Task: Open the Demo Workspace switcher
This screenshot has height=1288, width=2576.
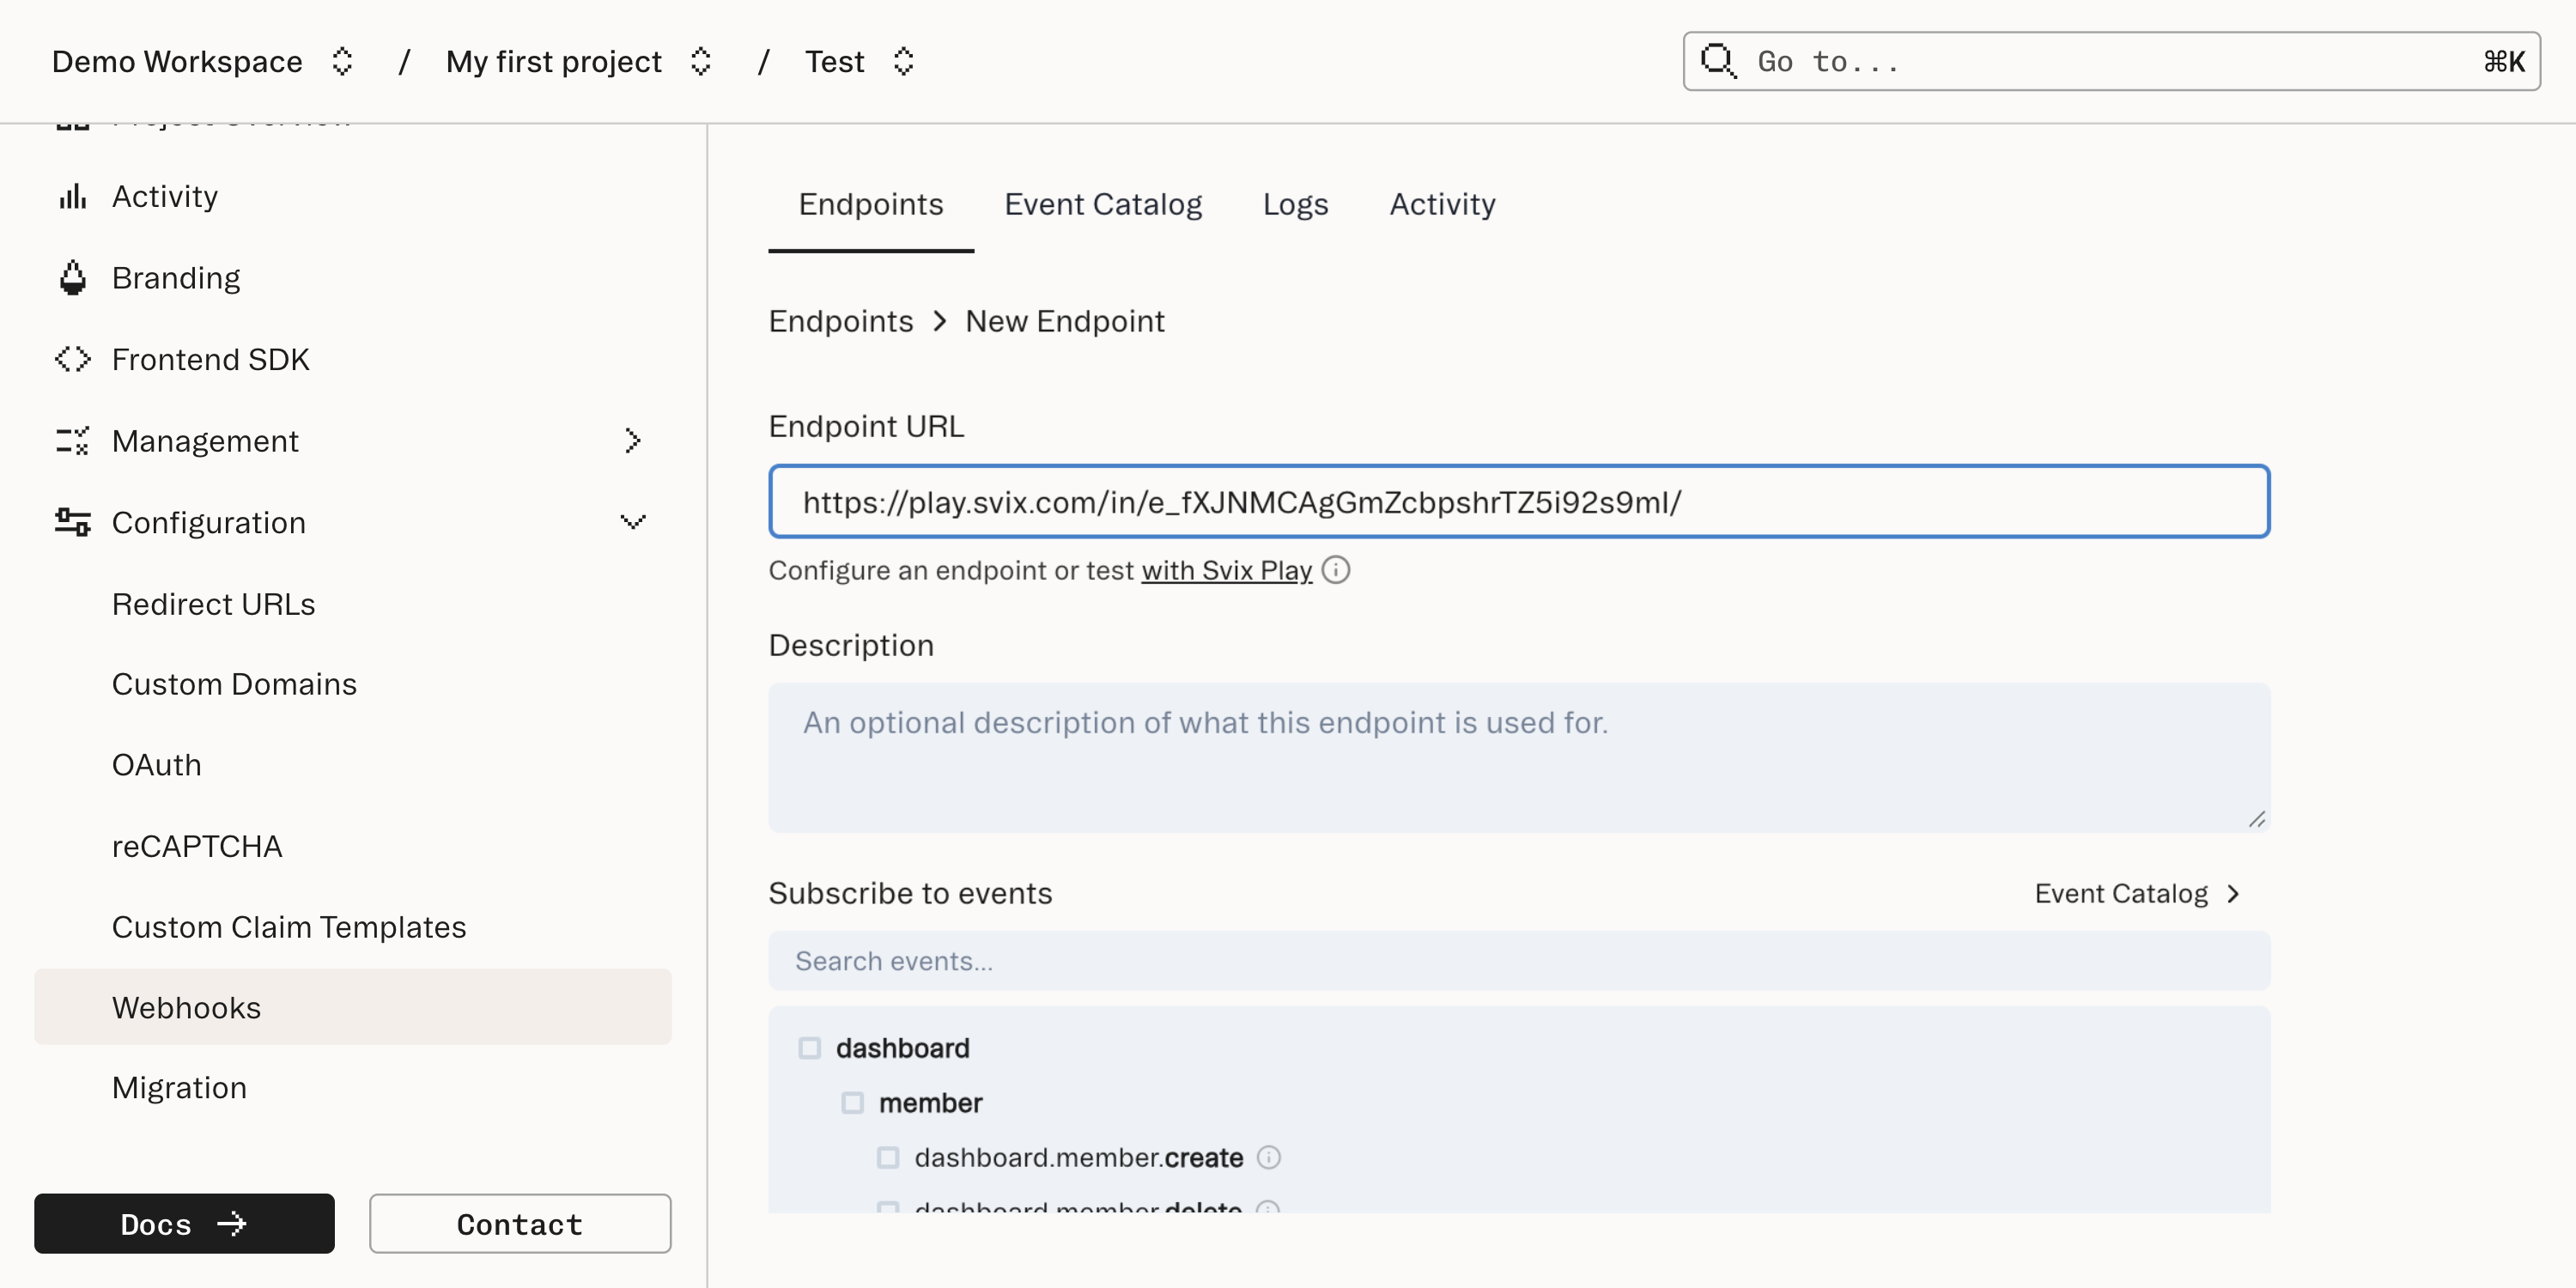Action: (341, 61)
